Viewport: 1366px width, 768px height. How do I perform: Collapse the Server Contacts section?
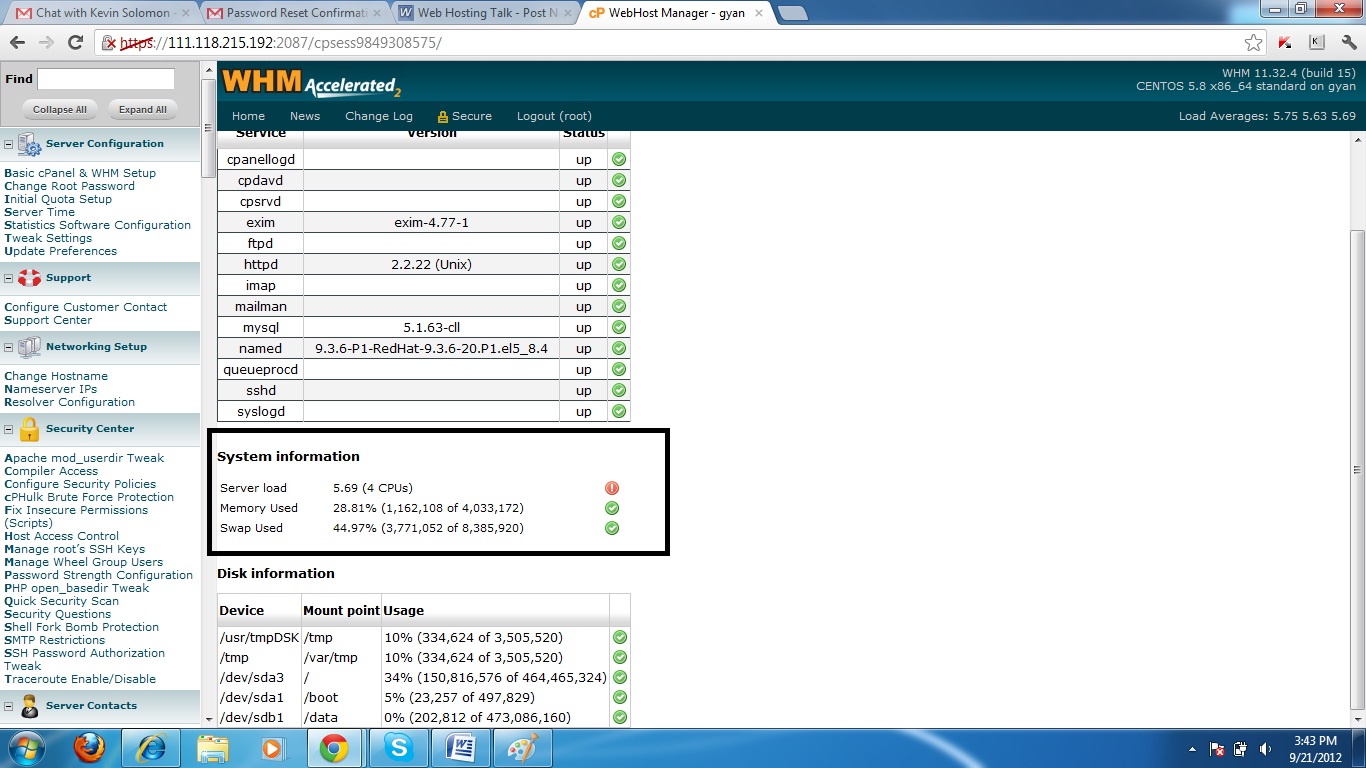click(9, 707)
